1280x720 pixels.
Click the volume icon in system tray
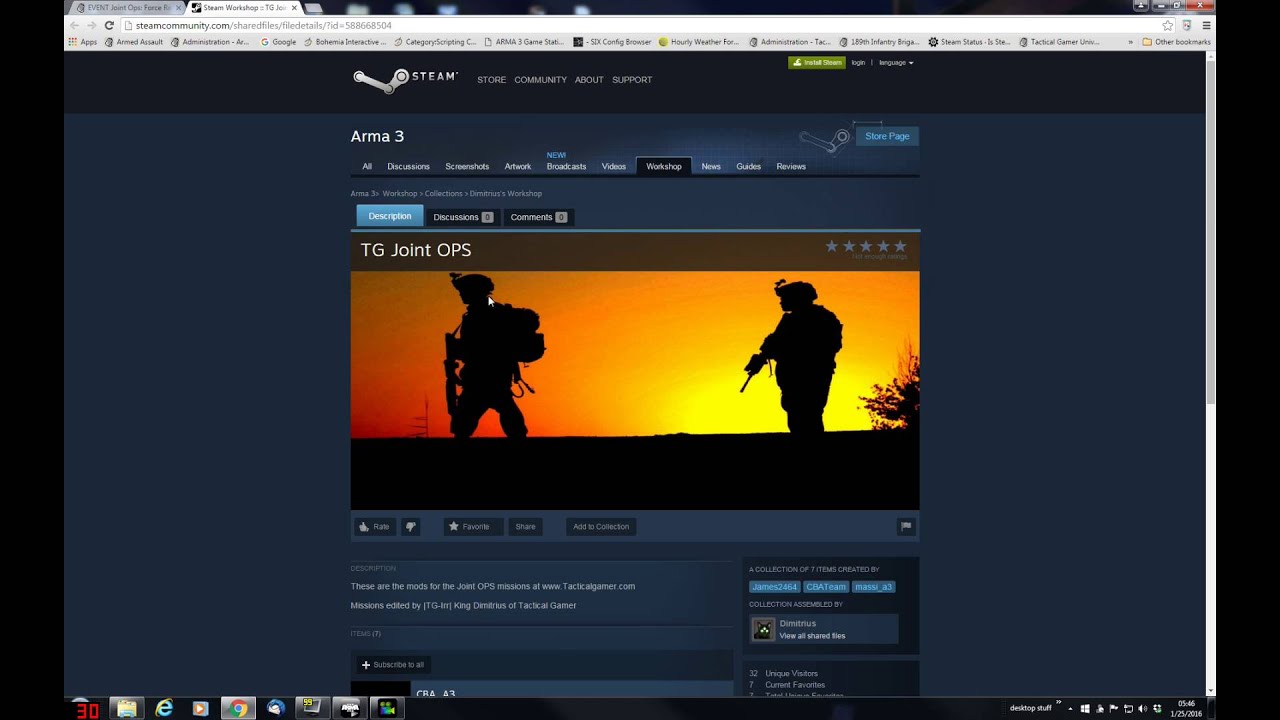pos(1142,708)
